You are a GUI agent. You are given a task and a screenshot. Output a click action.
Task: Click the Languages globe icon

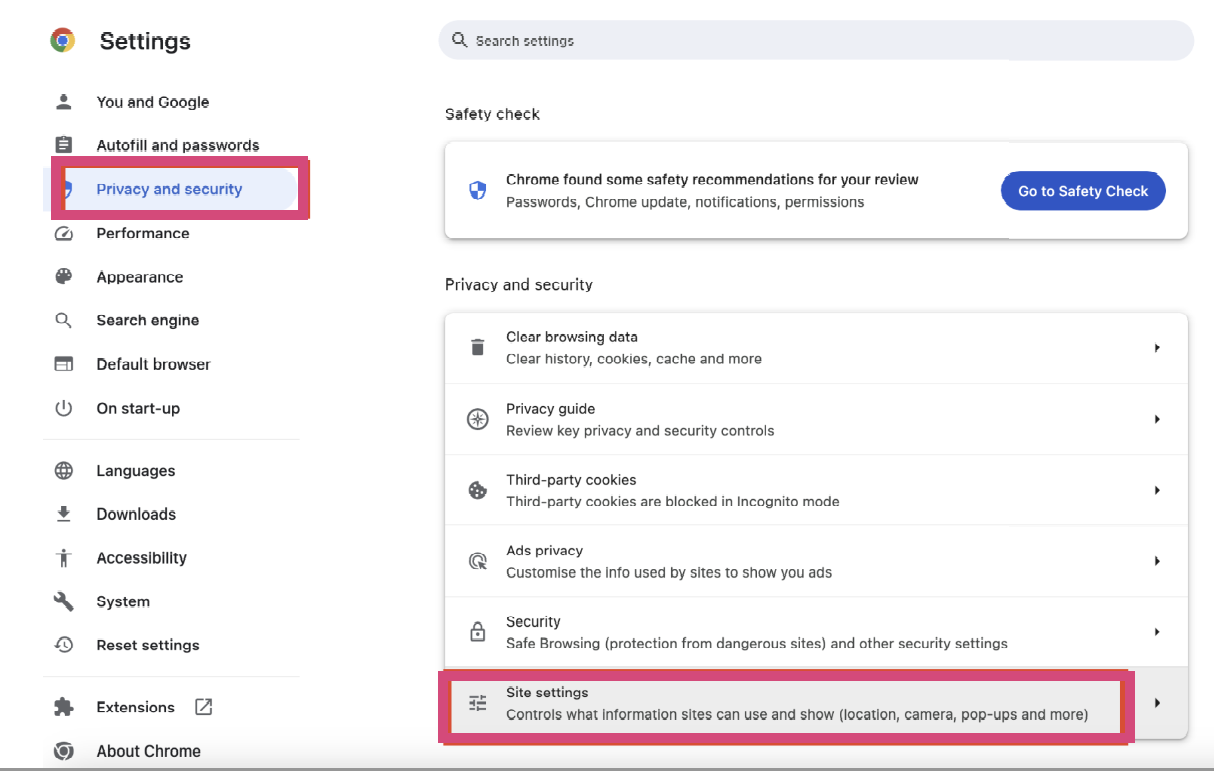point(64,471)
